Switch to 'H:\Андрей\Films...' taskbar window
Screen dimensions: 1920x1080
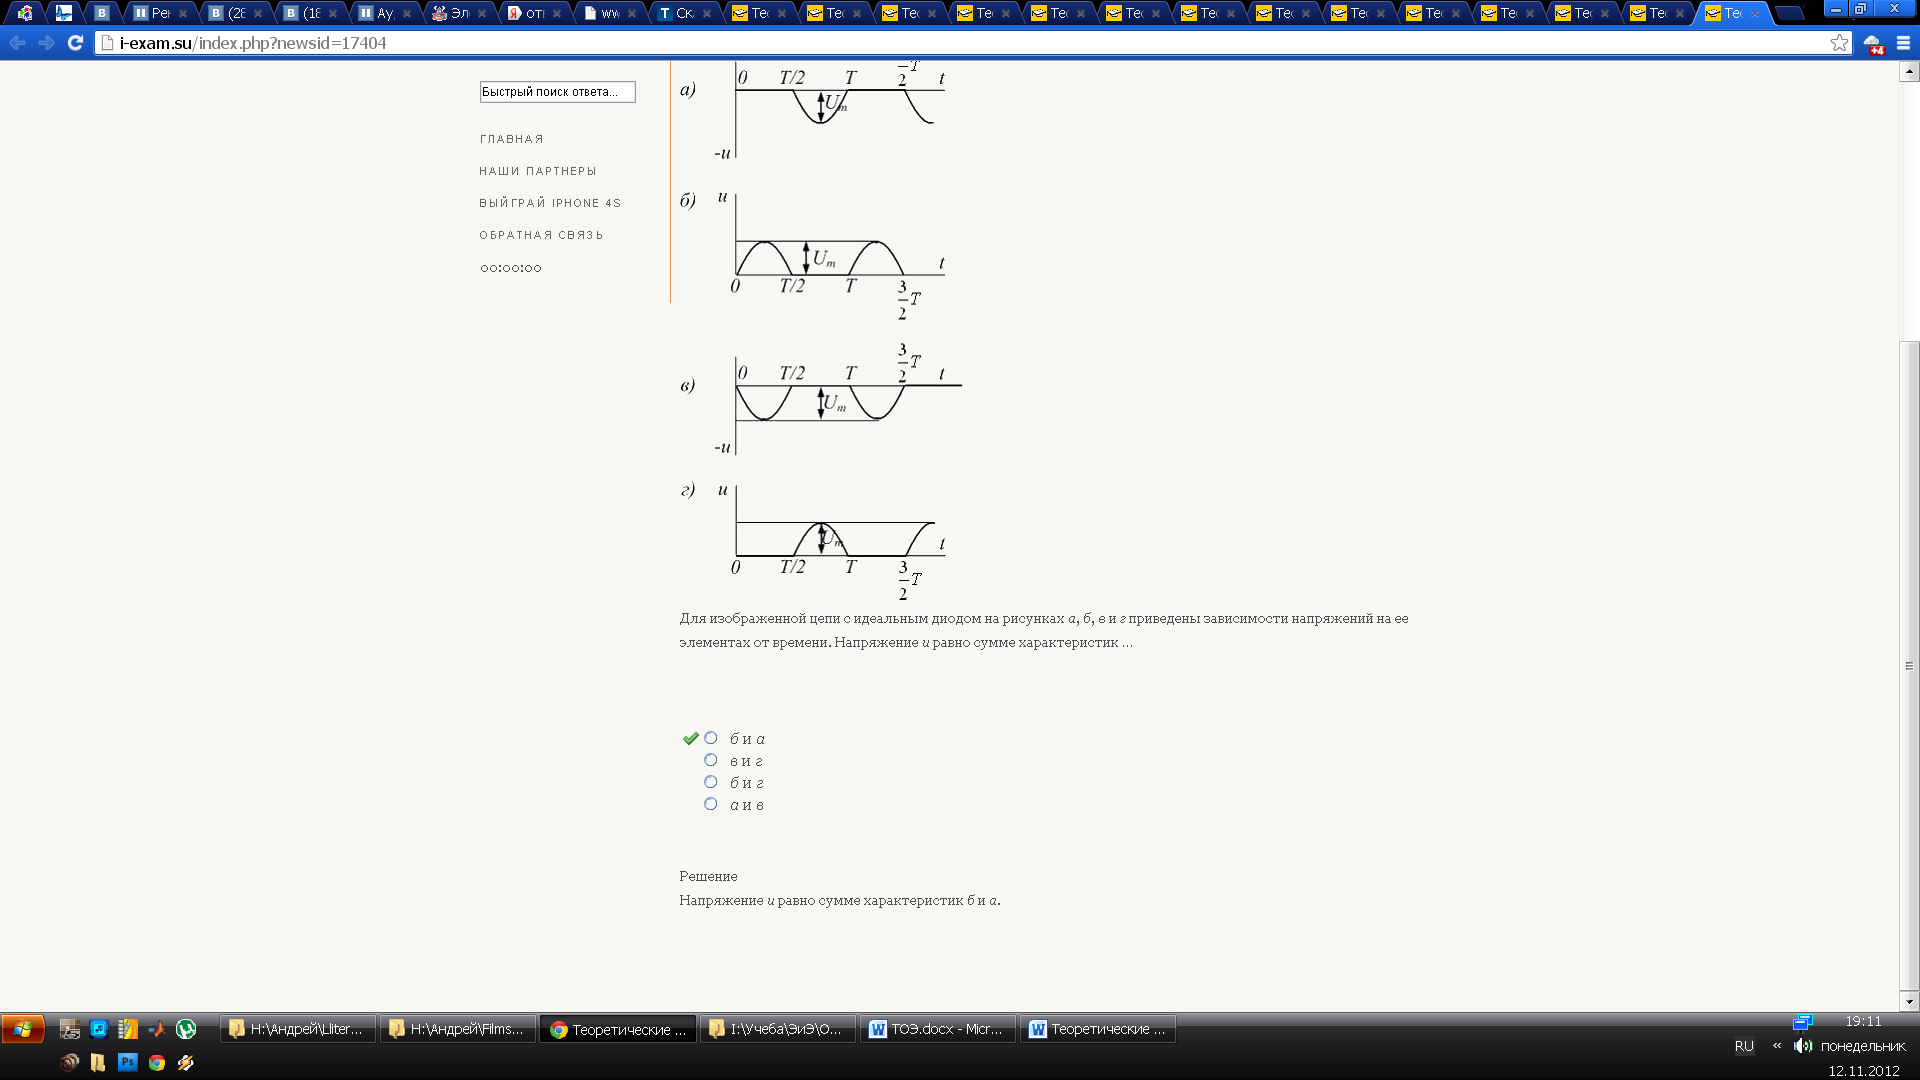pyautogui.click(x=458, y=1029)
